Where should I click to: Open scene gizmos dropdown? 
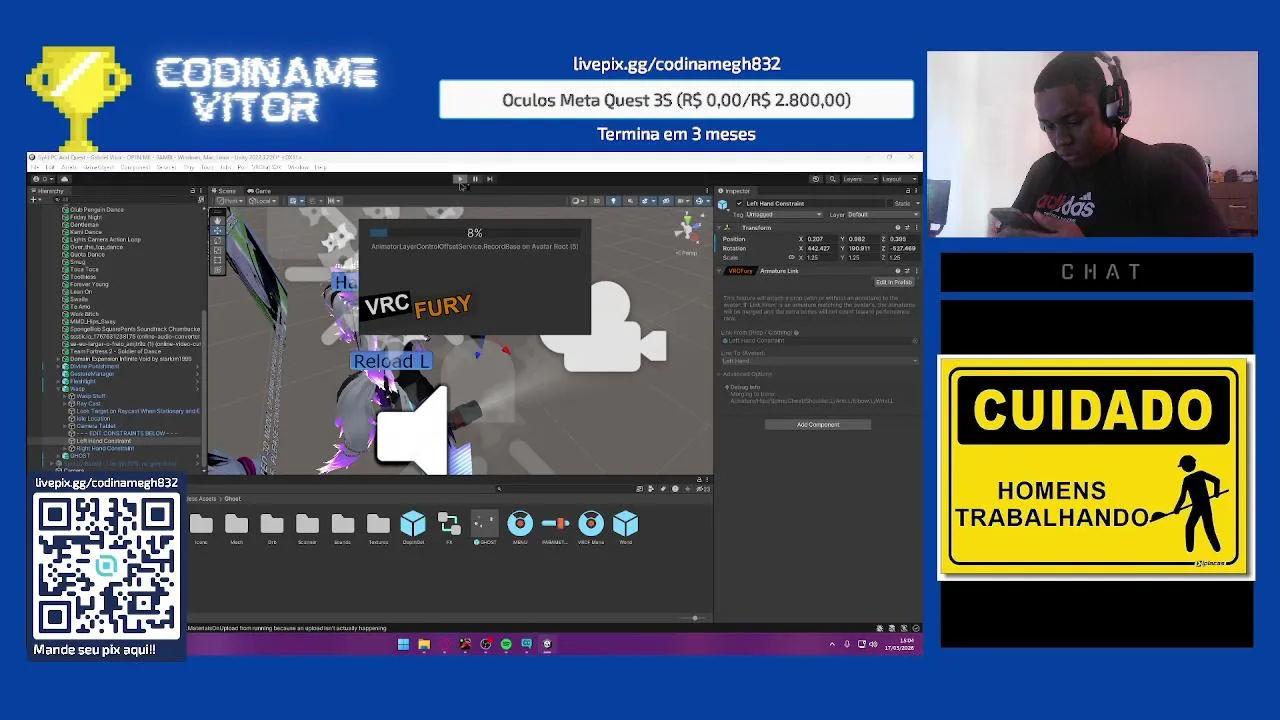(x=700, y=201)
